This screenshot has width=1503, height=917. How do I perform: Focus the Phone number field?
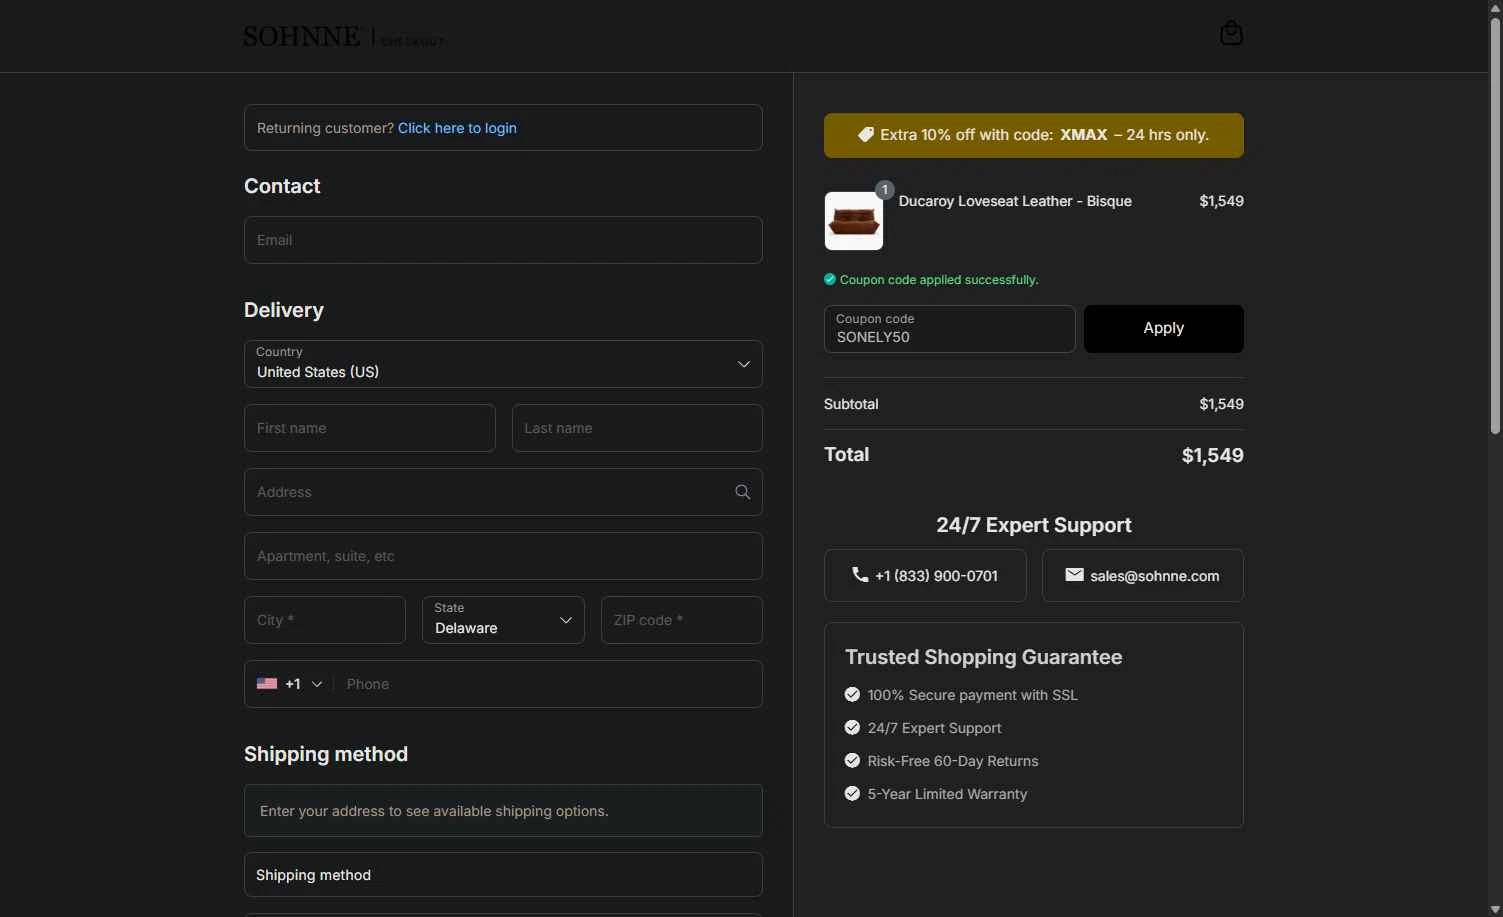[548, 684]
